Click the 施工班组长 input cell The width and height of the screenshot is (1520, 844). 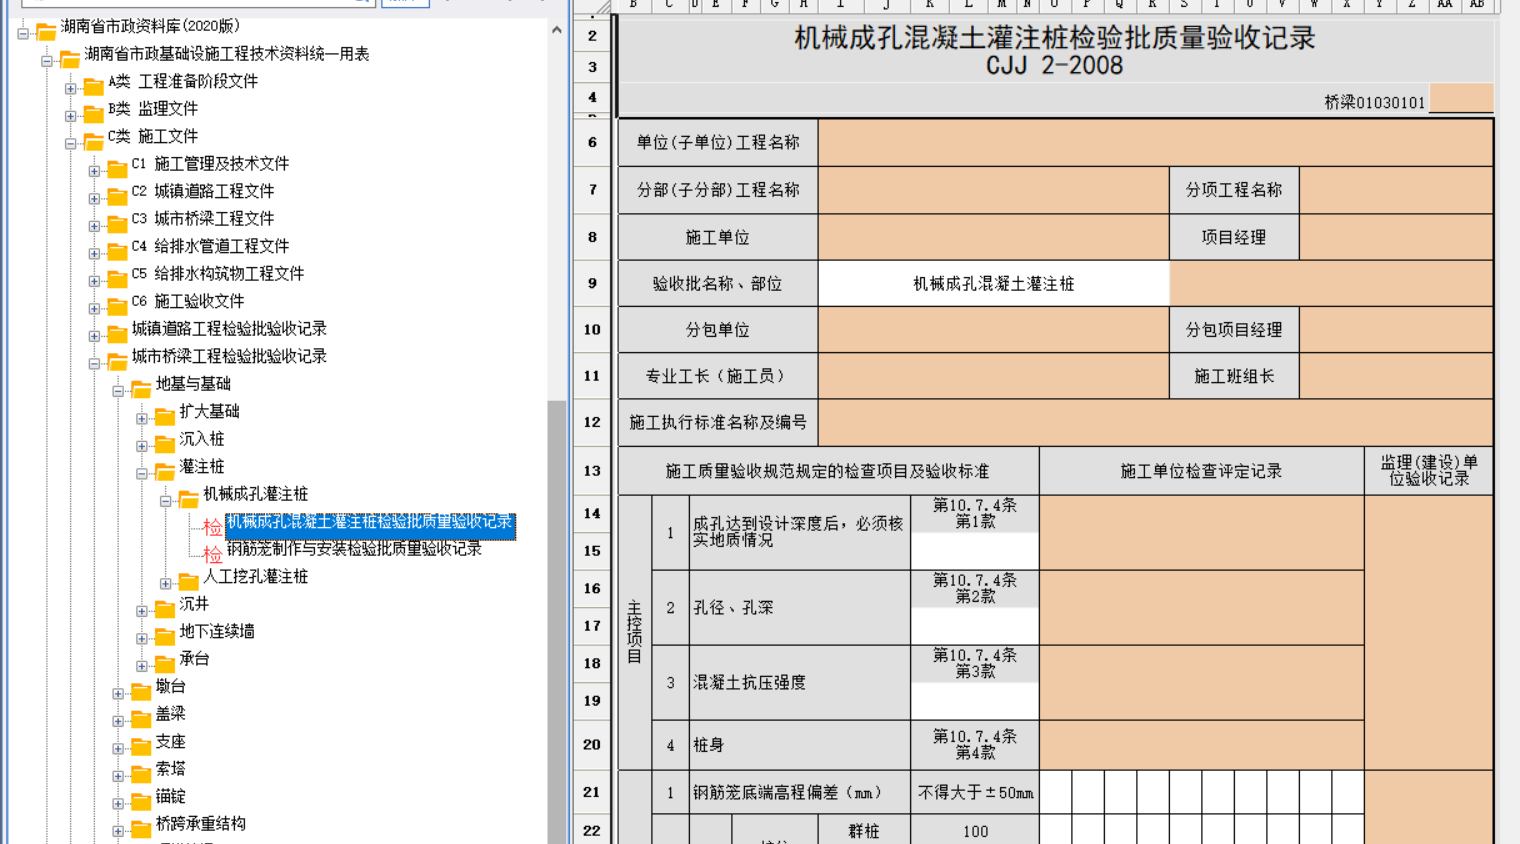(x=1396, y=376)
